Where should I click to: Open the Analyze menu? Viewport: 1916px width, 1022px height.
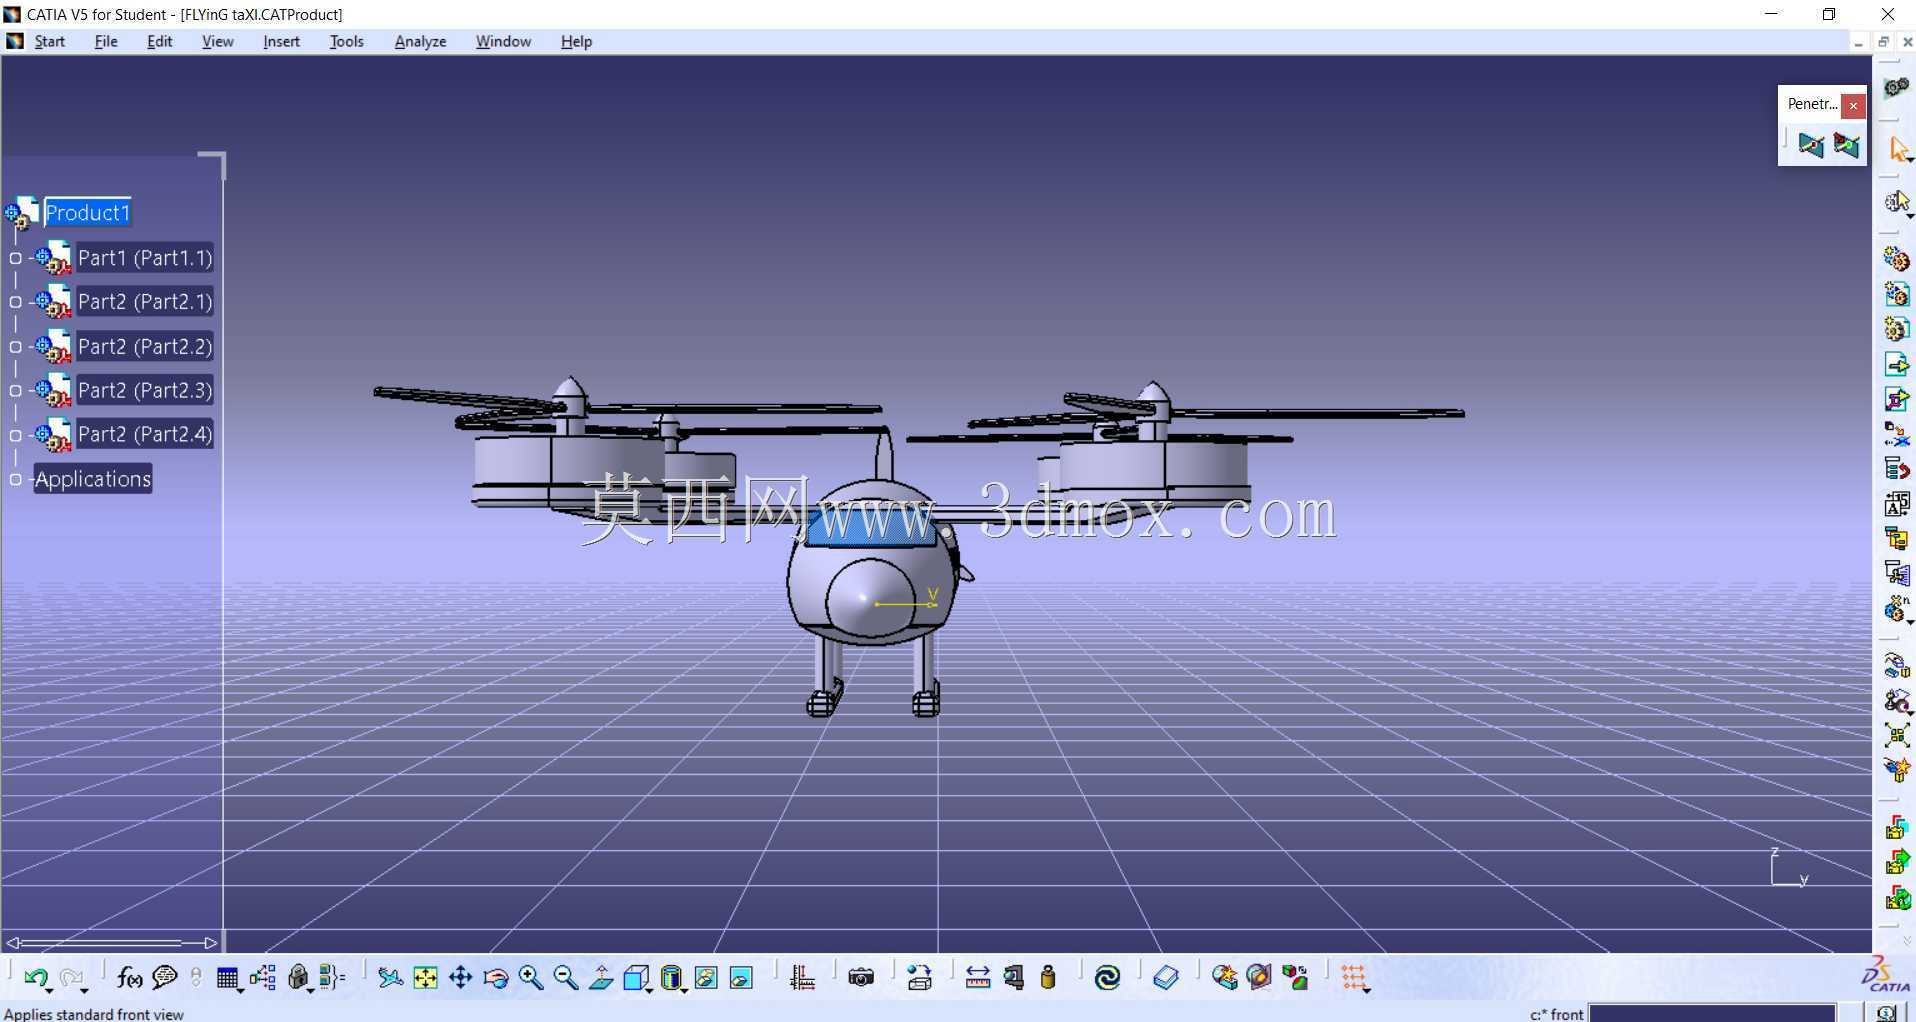click(x=420, y=41)
